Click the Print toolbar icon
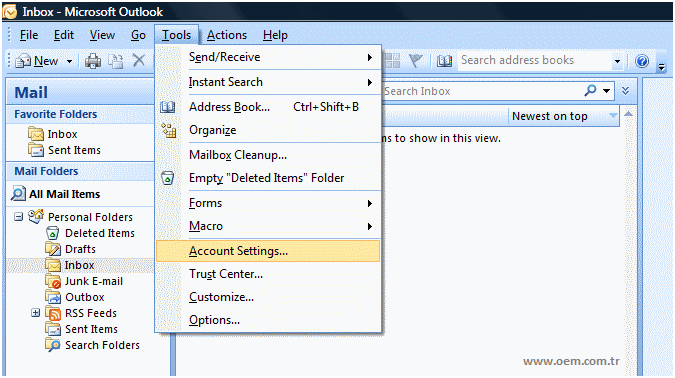Screen dimensions: 675x378 coord(93,61)
